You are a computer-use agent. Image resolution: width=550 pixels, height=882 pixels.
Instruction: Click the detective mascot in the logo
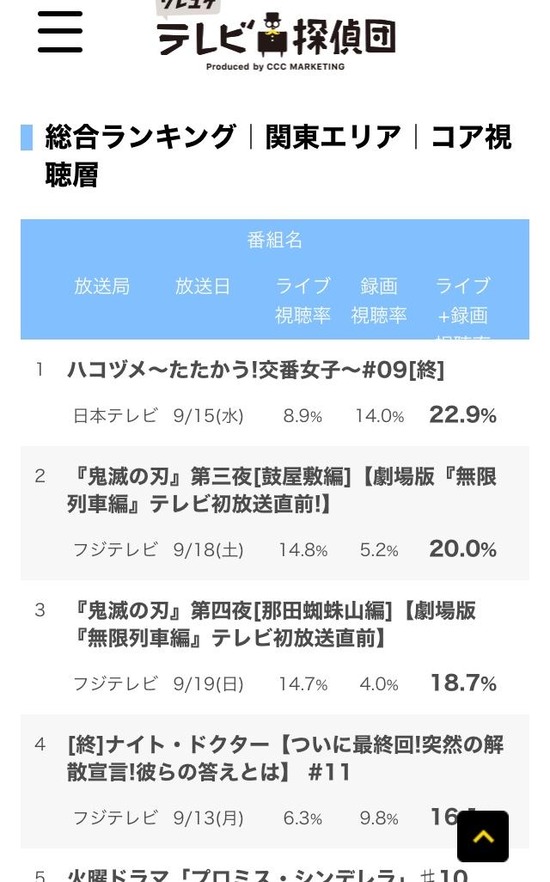[x=273, y=34]
